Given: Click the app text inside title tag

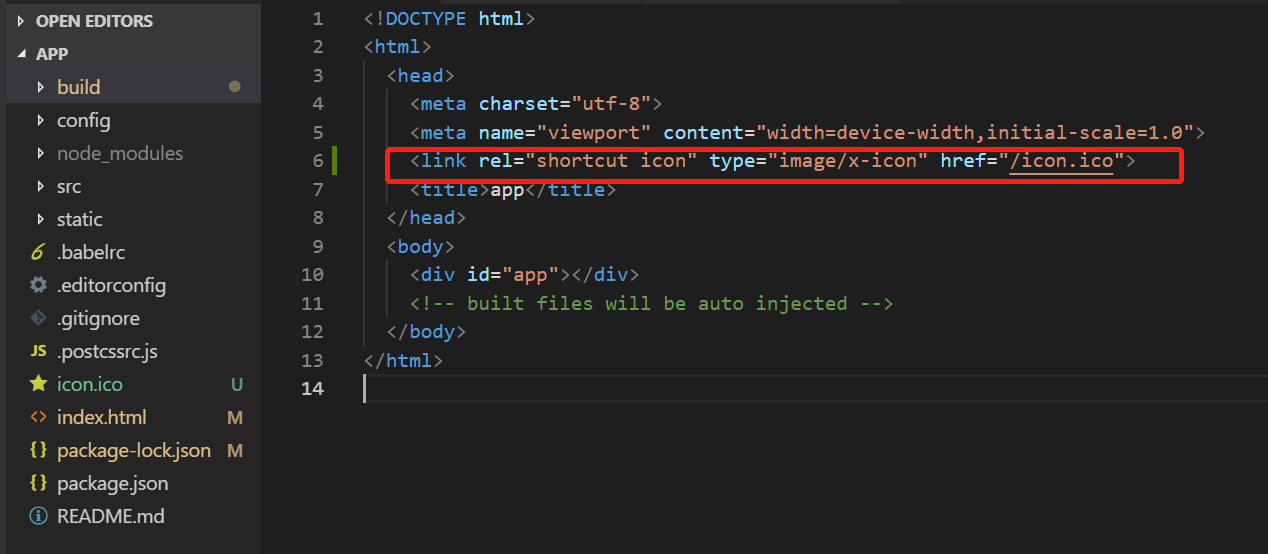Looking at the screenshot, I should (x=507, y=189).
